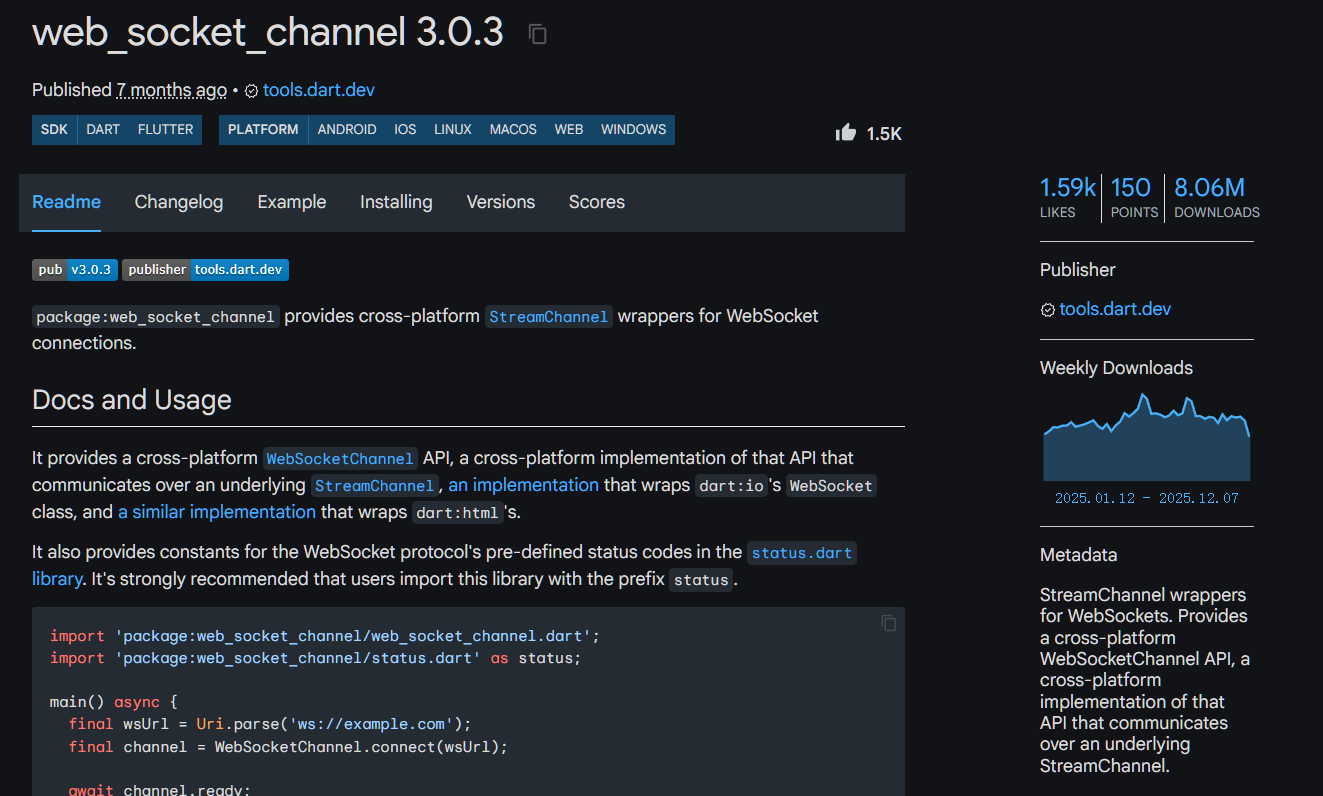This screenshot has height=796, width=1323.
Task: Click the publisher tools.dart.dev badge
Action: [x=205, y=269]
